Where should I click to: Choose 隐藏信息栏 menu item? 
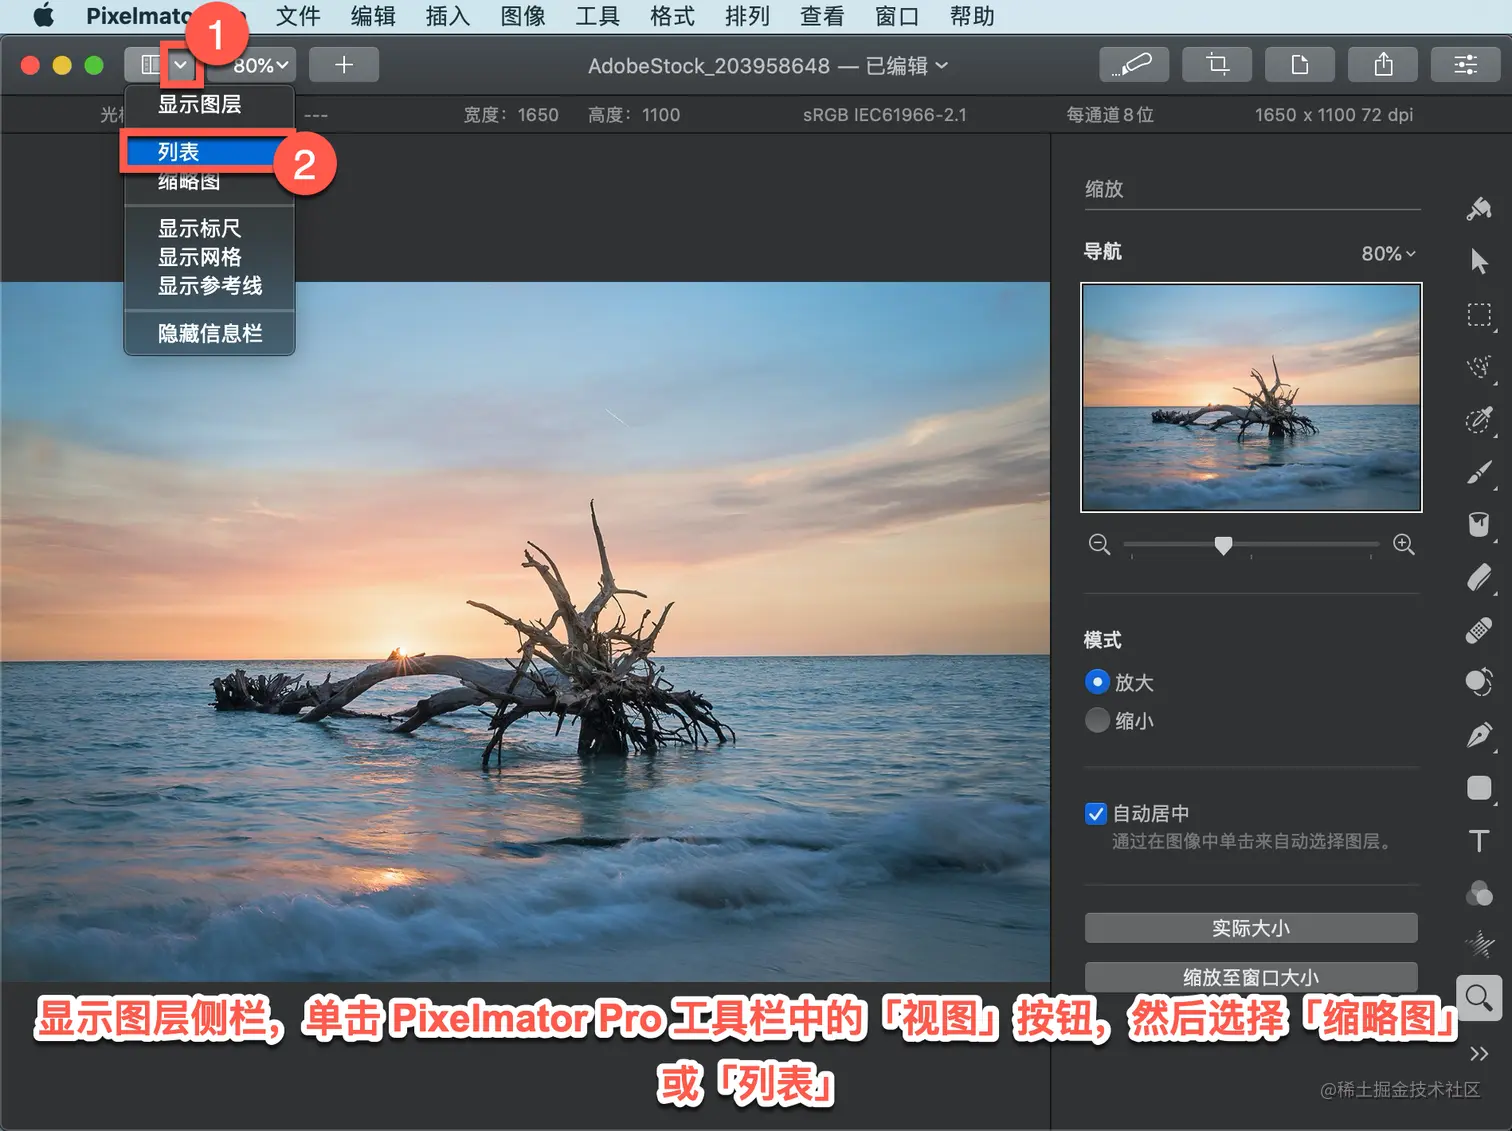(x=209, y=333)
